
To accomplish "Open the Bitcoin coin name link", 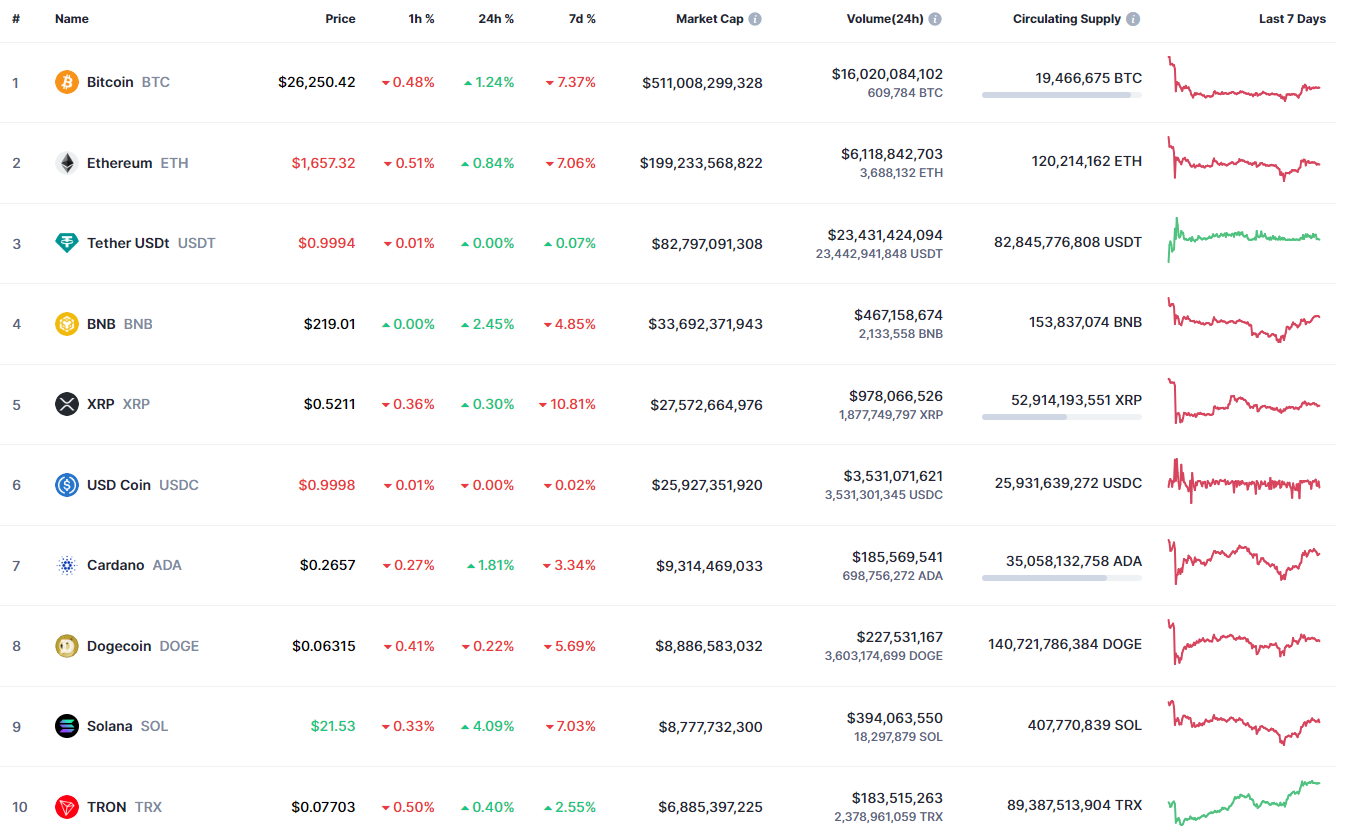I will point(109,82).
